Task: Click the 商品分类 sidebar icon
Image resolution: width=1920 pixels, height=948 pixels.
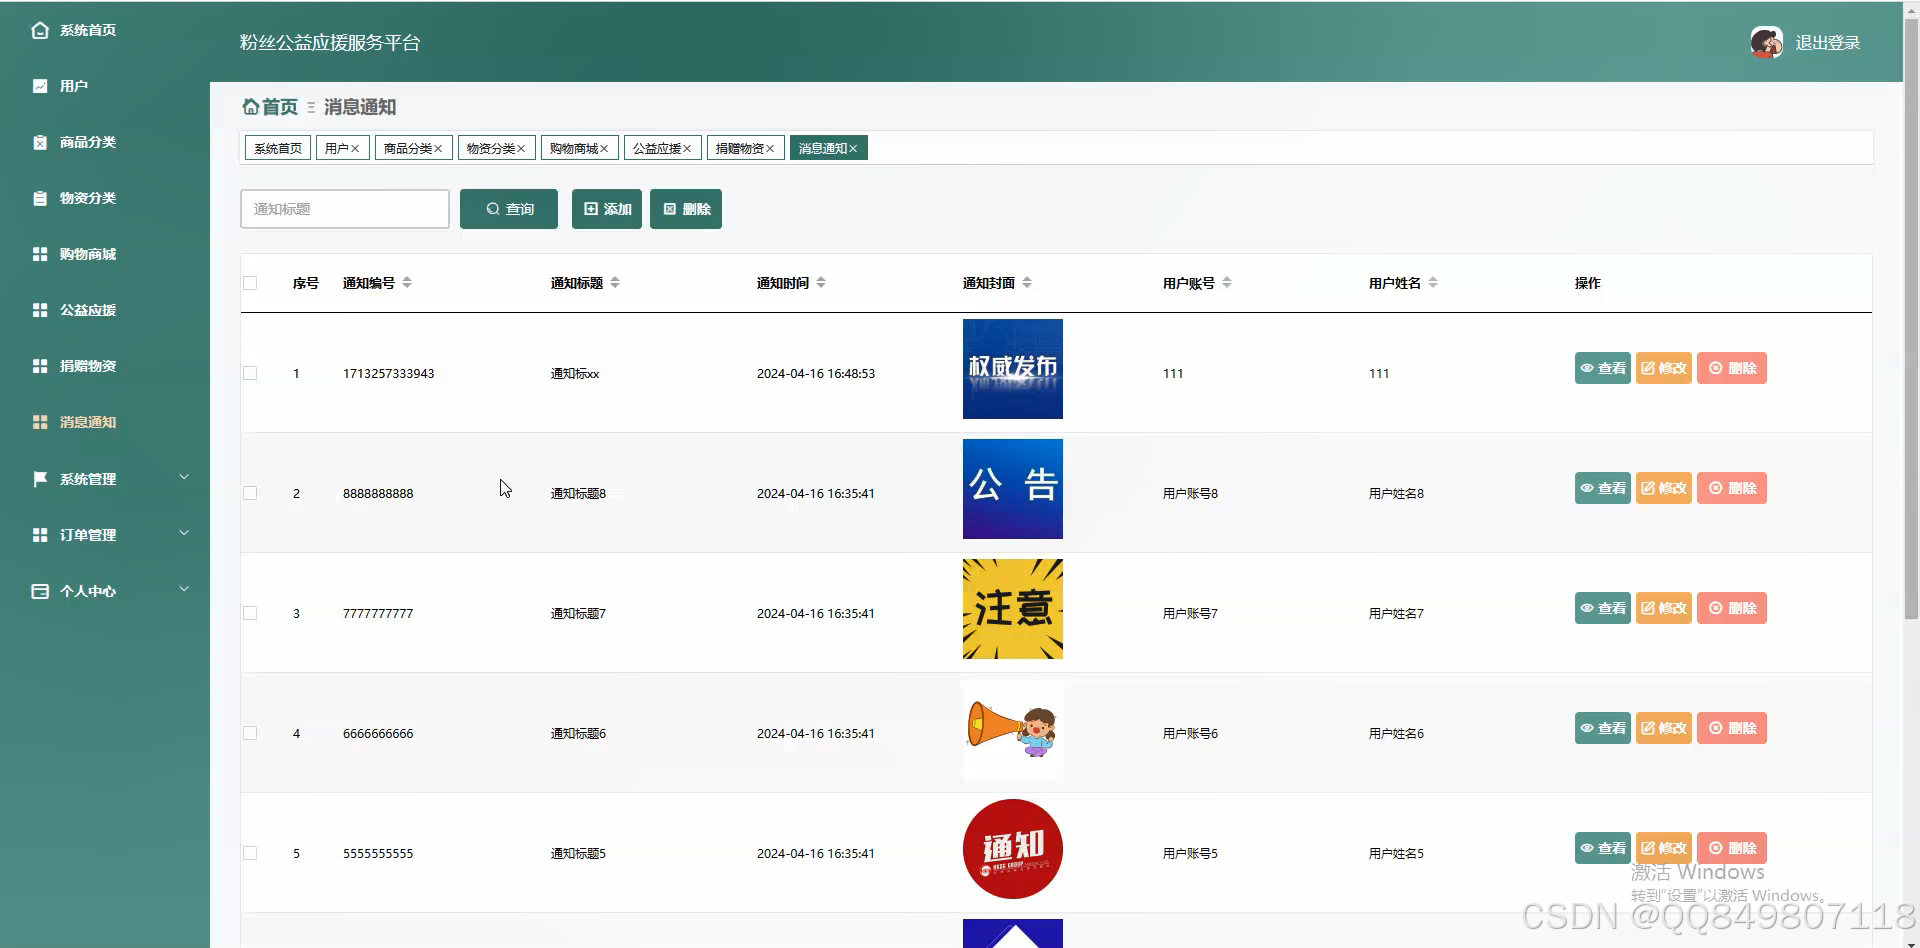Action: (40, 142)
